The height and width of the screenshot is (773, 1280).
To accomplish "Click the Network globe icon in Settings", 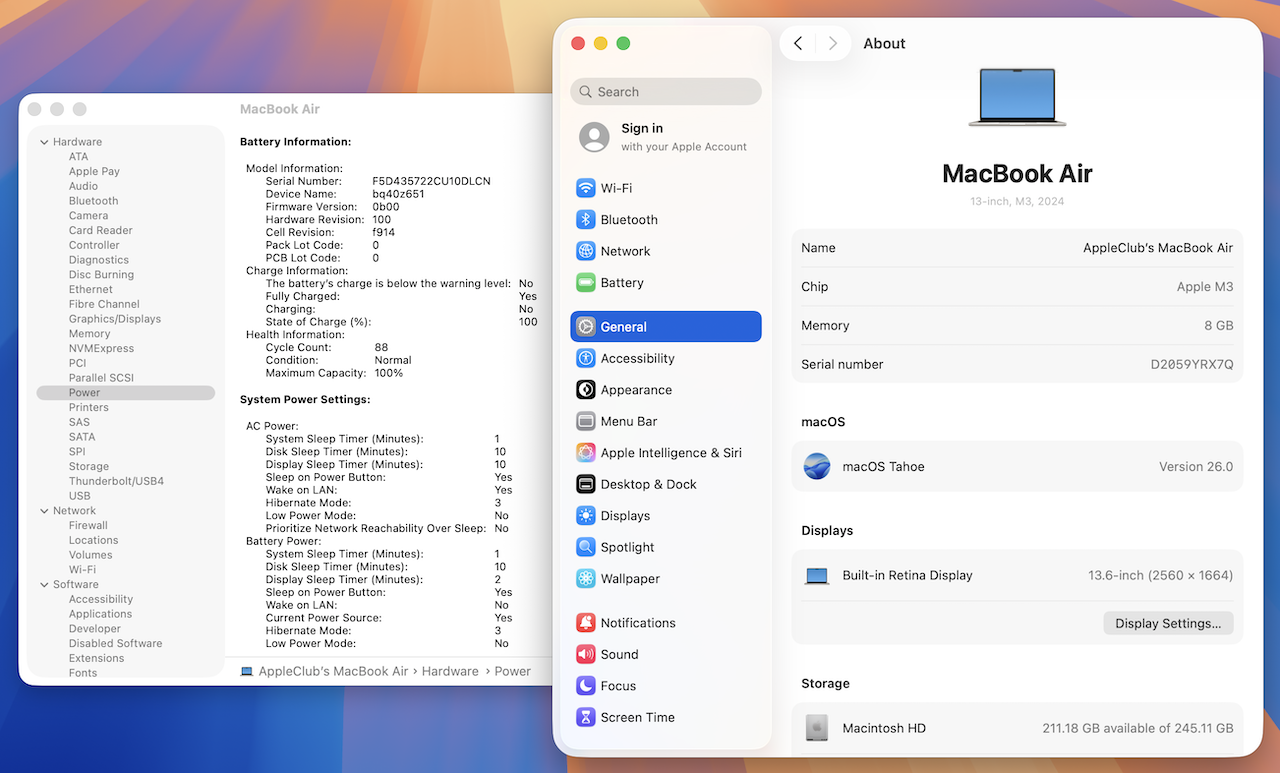I will point(586,251).
